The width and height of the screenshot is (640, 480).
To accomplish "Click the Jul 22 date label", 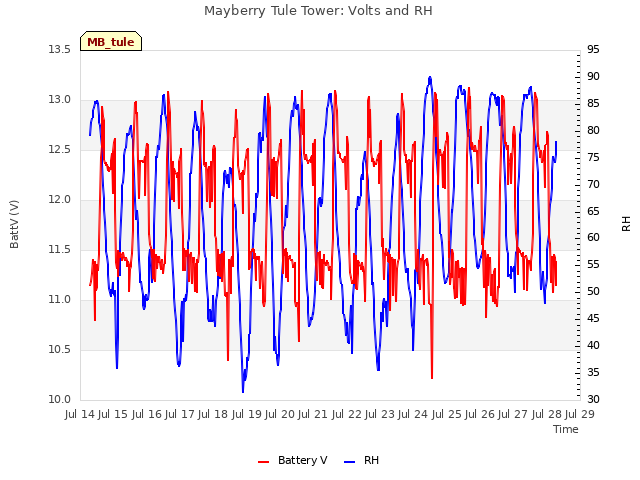I will (346, 414).
